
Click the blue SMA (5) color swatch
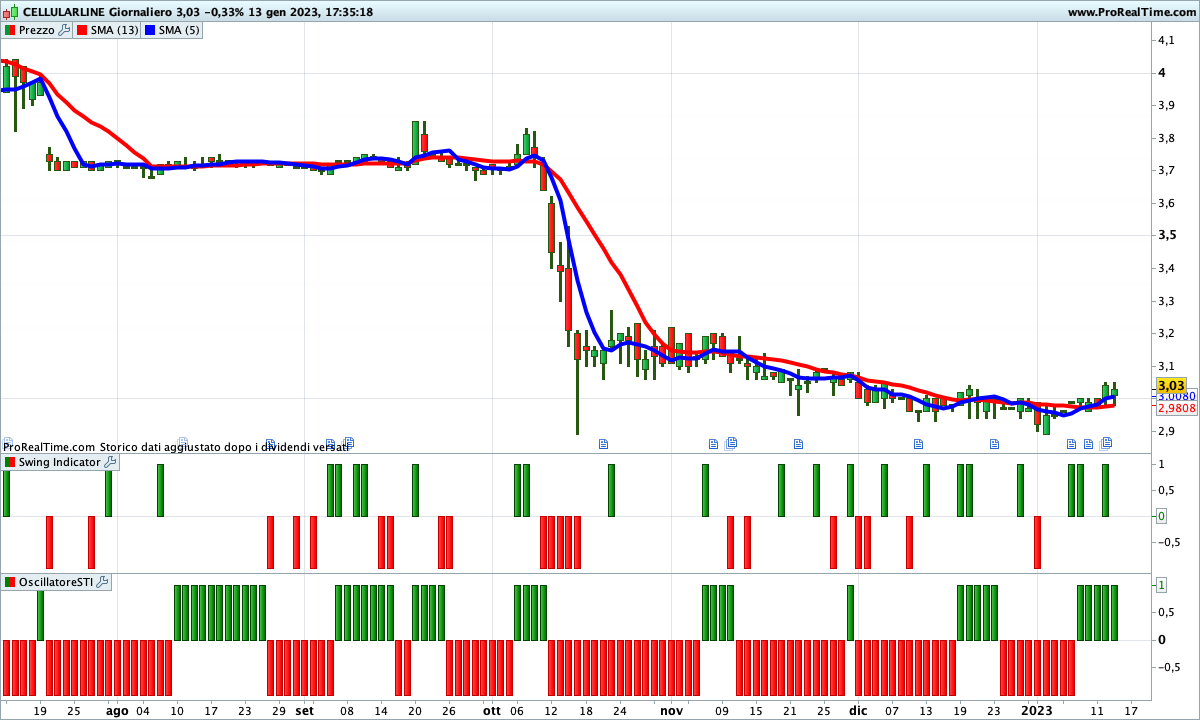[151, 30]
